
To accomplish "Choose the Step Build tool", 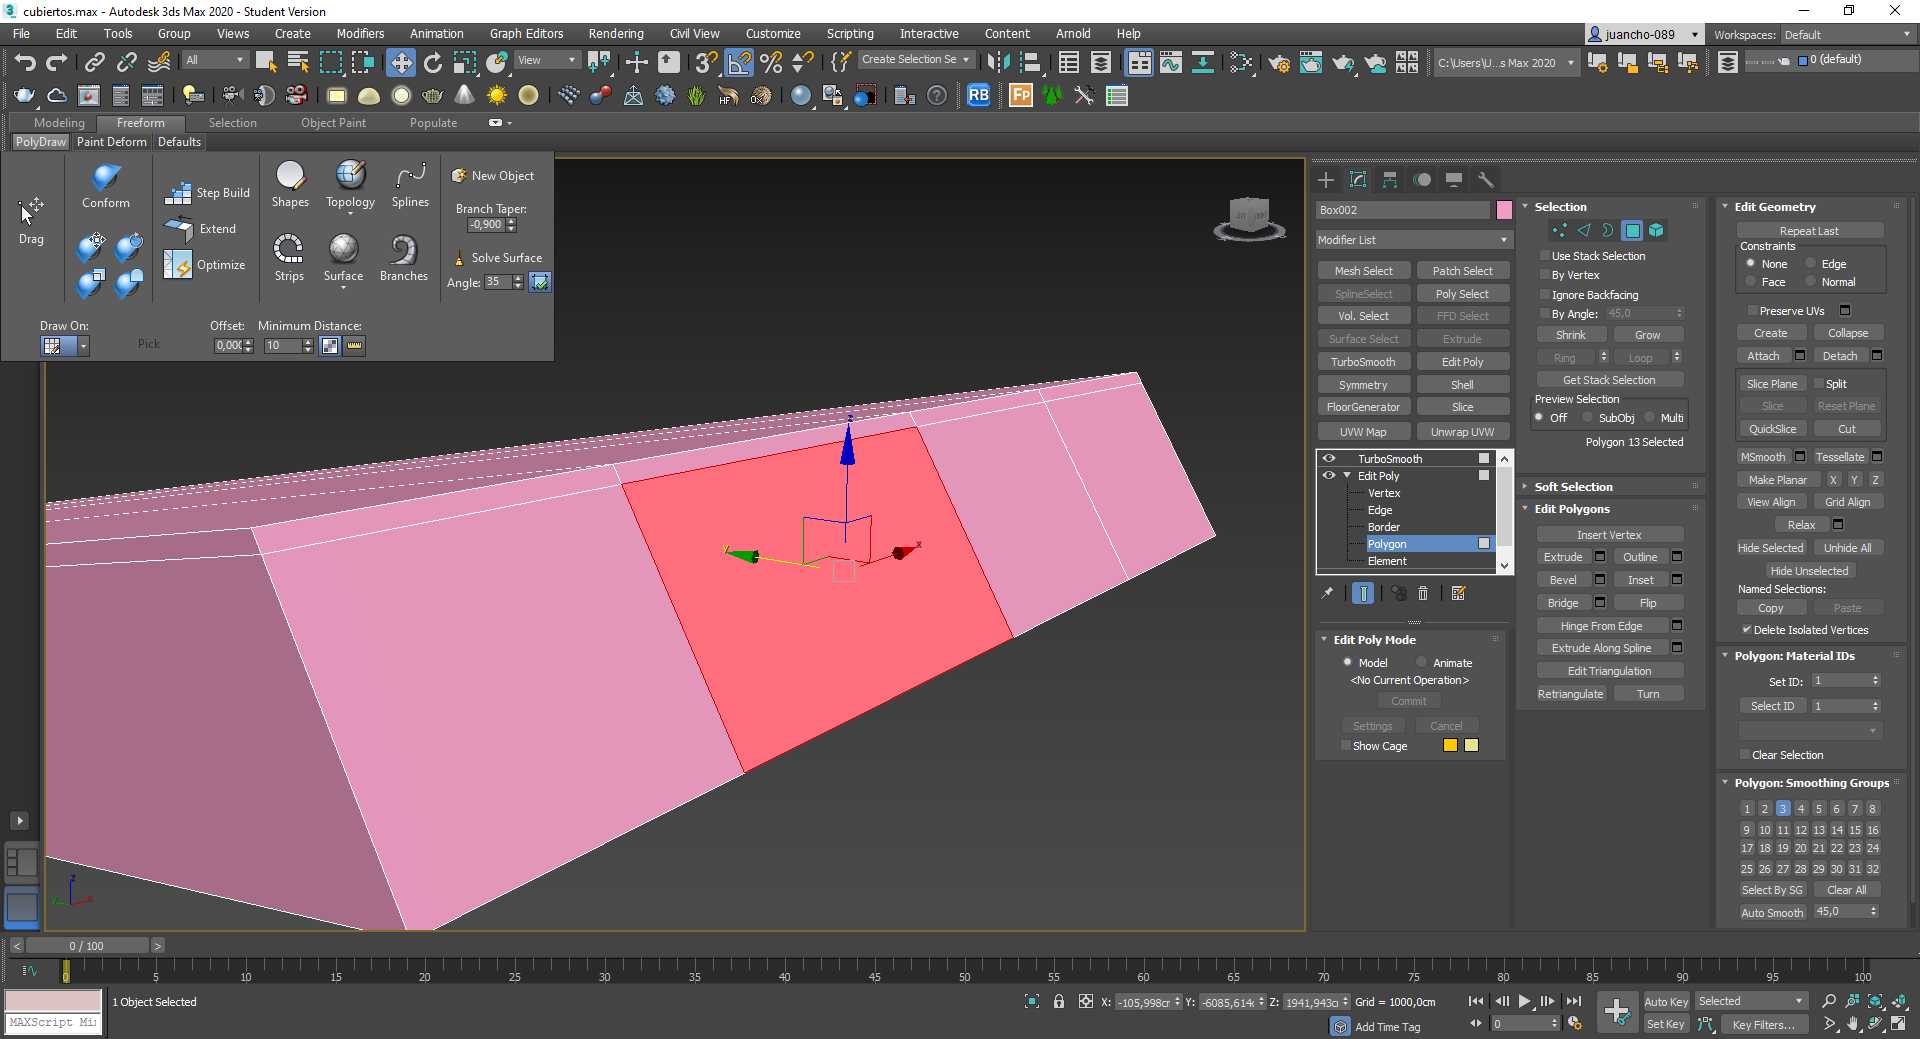I will tap(208, 192).
